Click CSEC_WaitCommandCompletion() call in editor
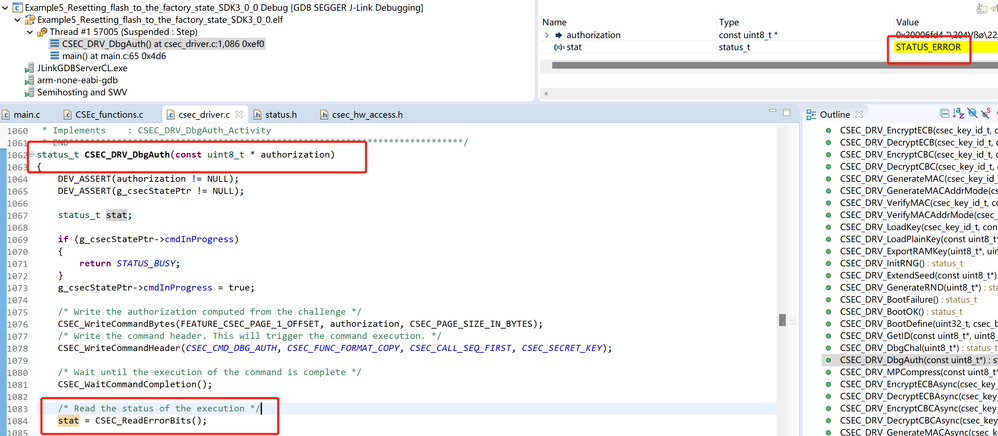This screenshot has height=436, width=998. tap(134, 384)
